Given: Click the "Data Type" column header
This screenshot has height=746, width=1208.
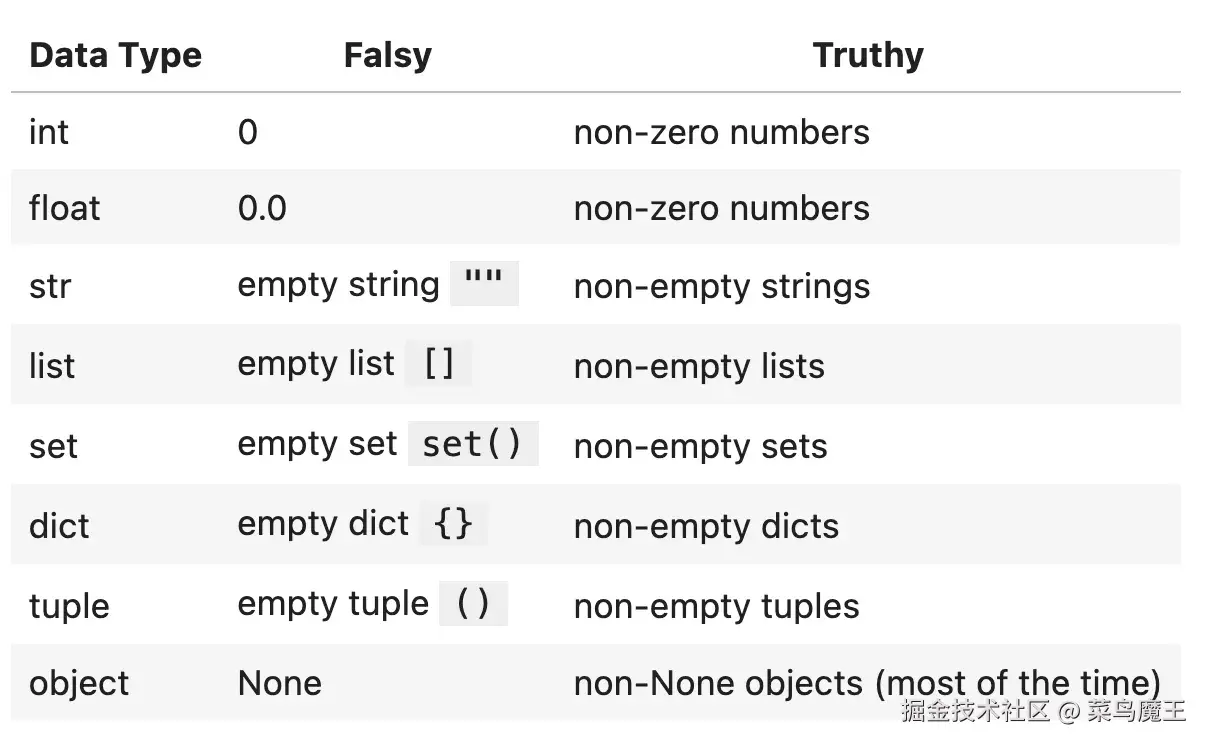Looking at the screenshot, I should (115, 55).
